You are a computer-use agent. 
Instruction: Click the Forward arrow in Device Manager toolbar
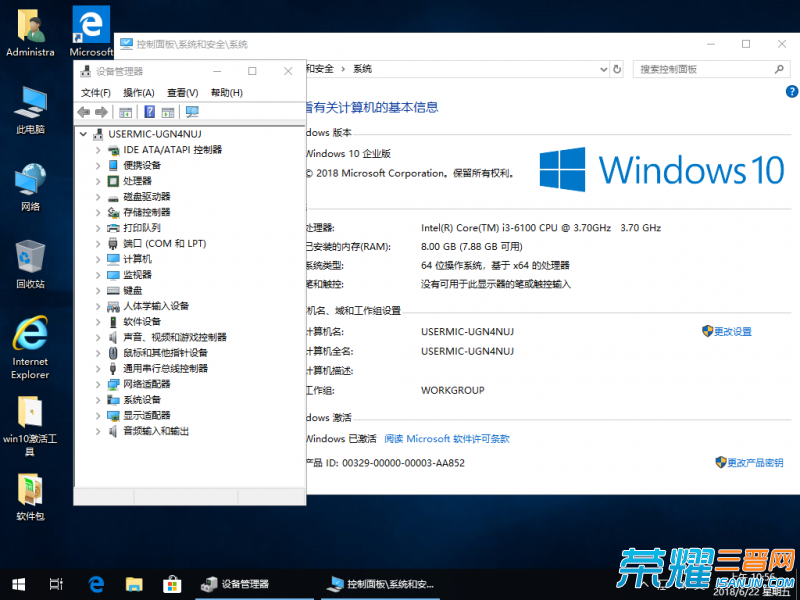pos(101,112)
